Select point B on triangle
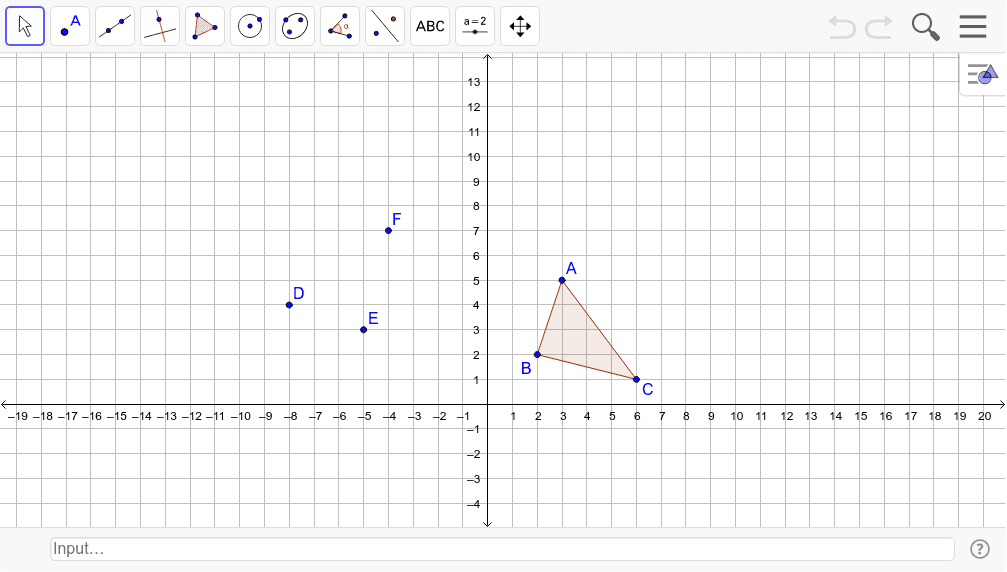1007x572 pixels. click(538, 354)
